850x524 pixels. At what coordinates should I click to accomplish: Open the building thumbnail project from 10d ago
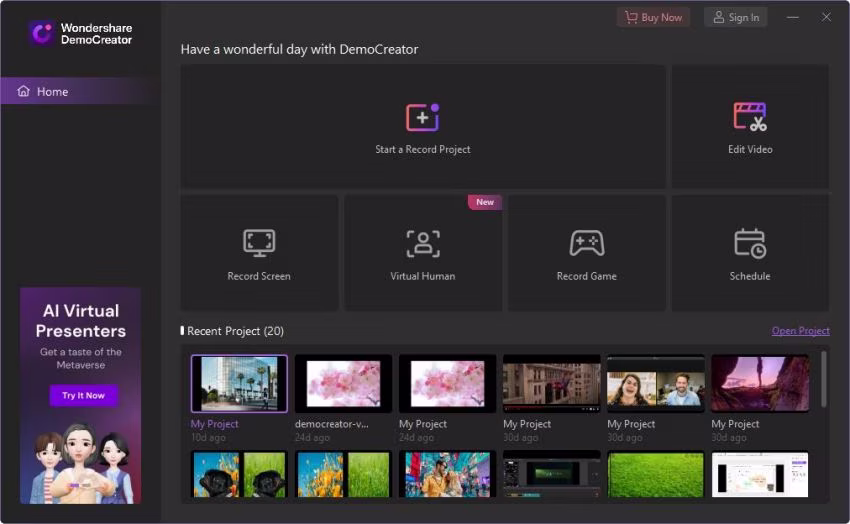239,384
